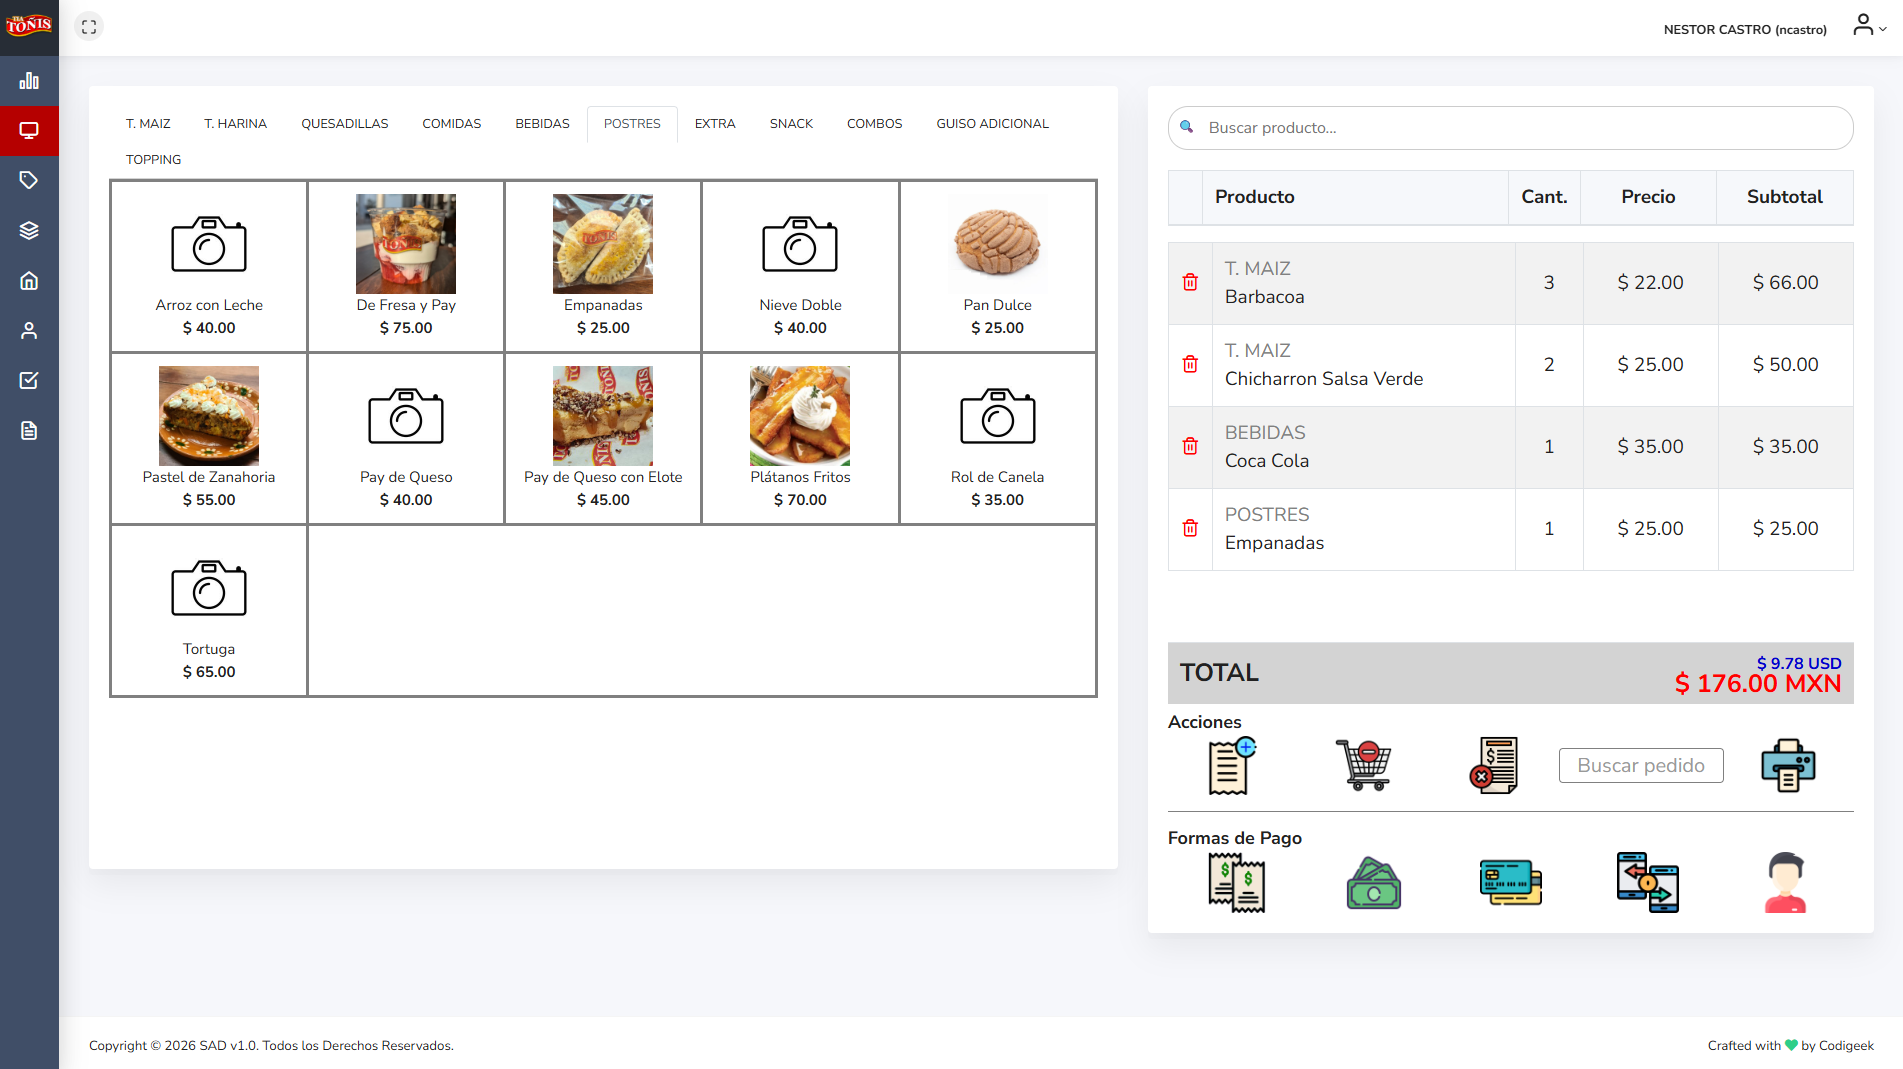Pay with cash icon
1903x1069 pixels.
1374,883
